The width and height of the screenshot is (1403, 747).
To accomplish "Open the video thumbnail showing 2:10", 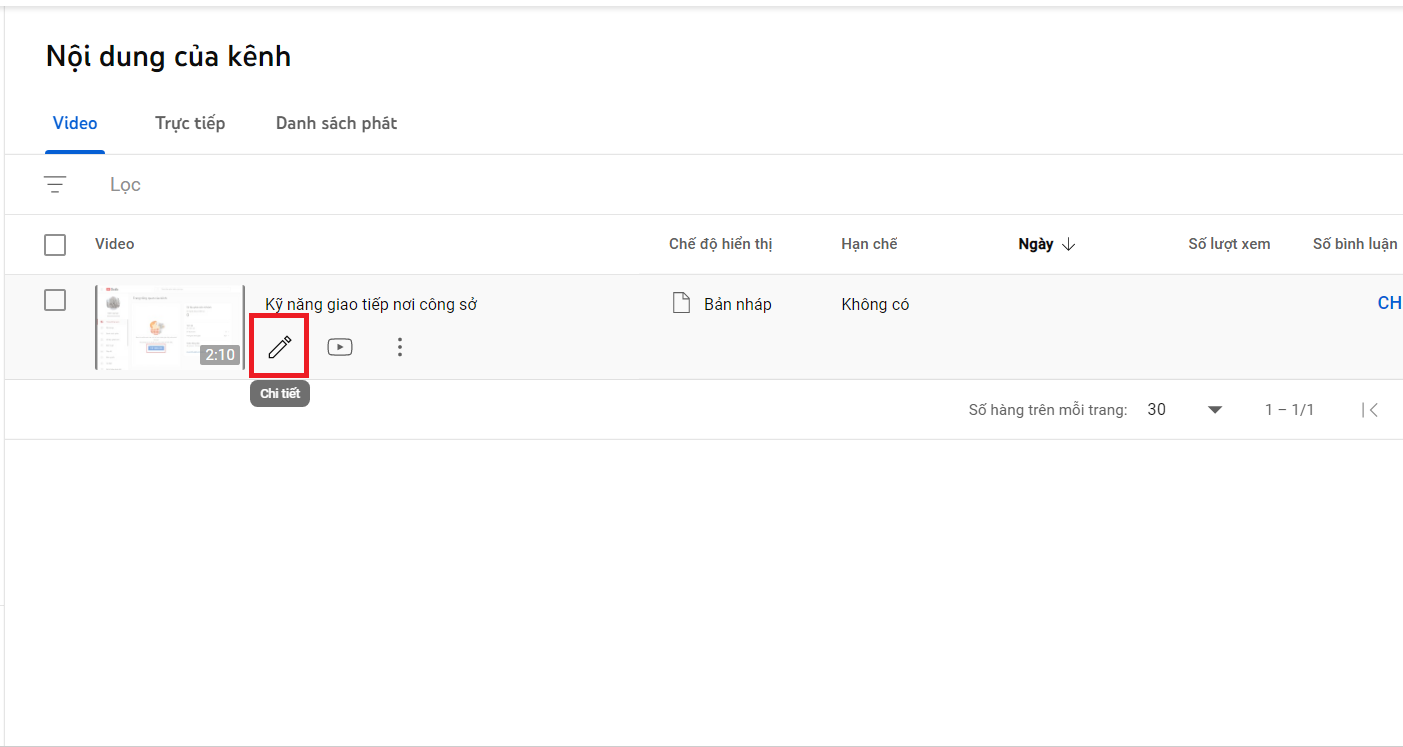I will pyautogui.click(x=169, y=327).
